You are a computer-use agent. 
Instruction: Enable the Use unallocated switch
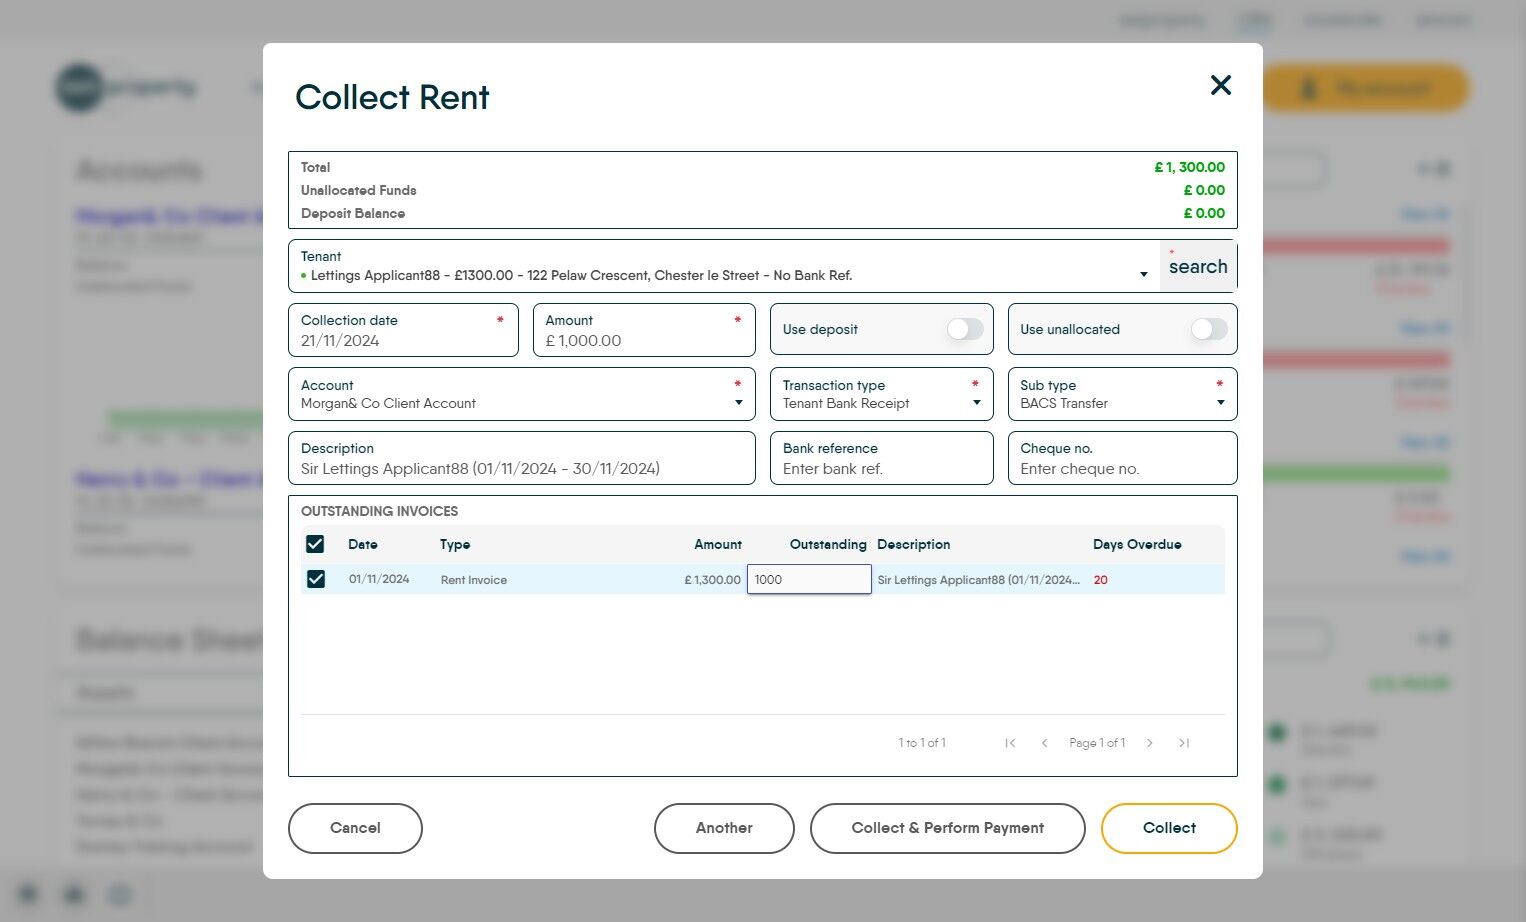pos(1208,329)
